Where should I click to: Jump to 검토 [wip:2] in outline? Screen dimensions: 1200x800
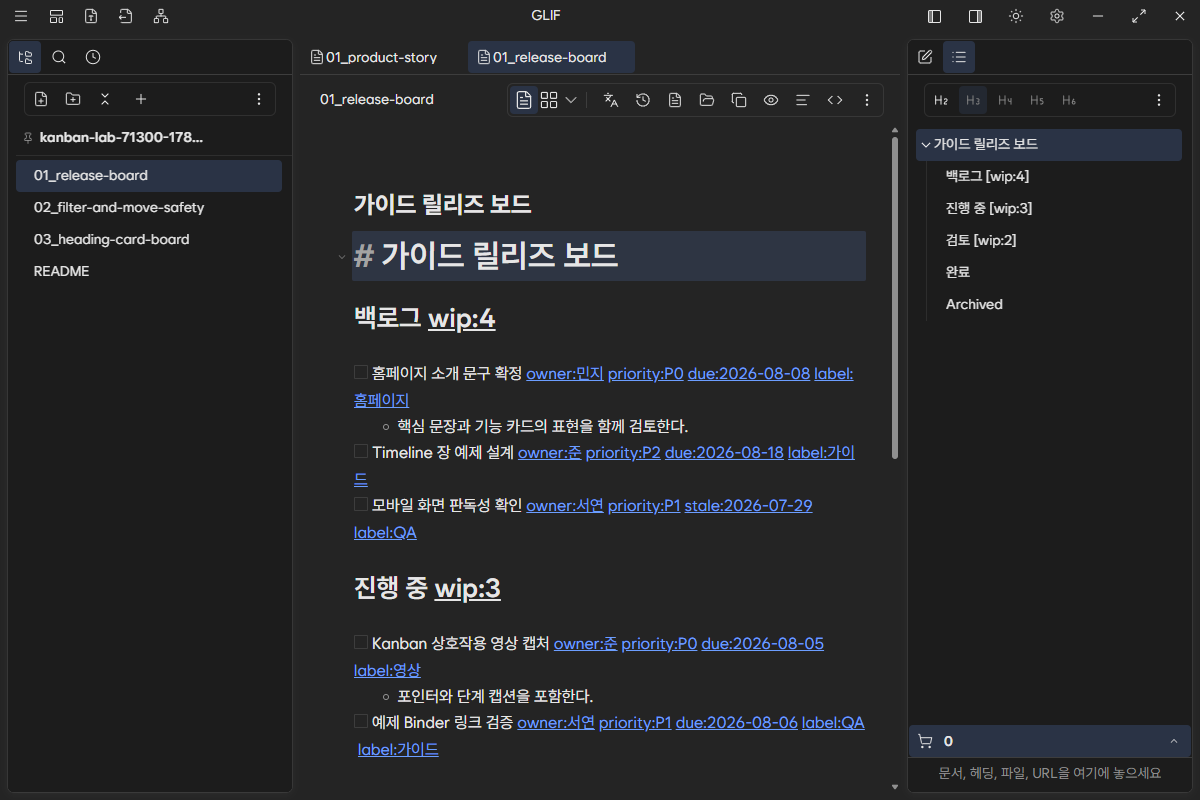(981, 240)
